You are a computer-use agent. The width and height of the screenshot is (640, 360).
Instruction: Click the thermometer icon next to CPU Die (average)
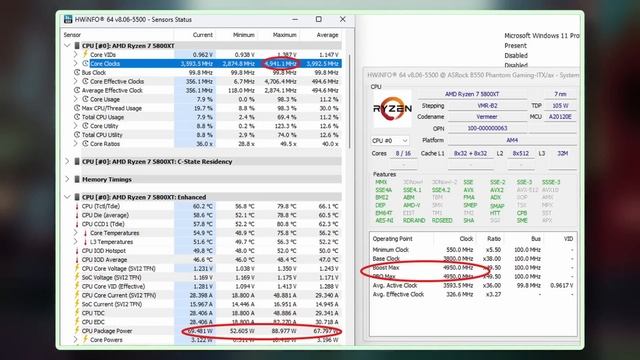pyautogui.click(x=77, y=215)
